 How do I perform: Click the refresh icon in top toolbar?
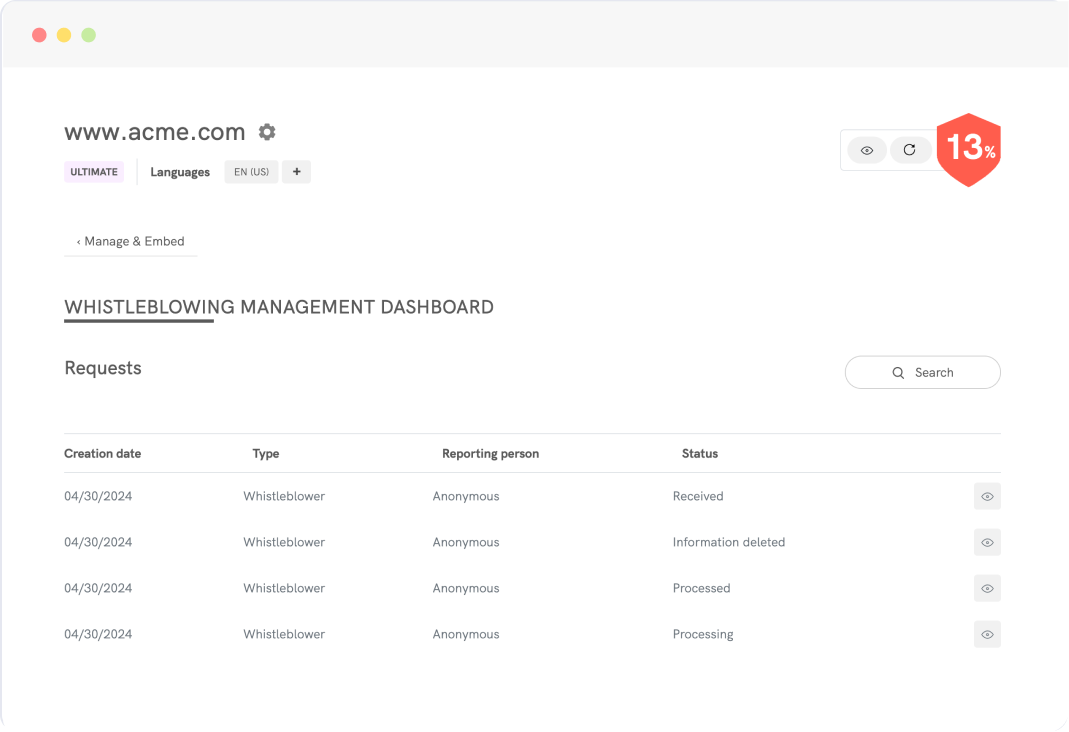(909, 150)
